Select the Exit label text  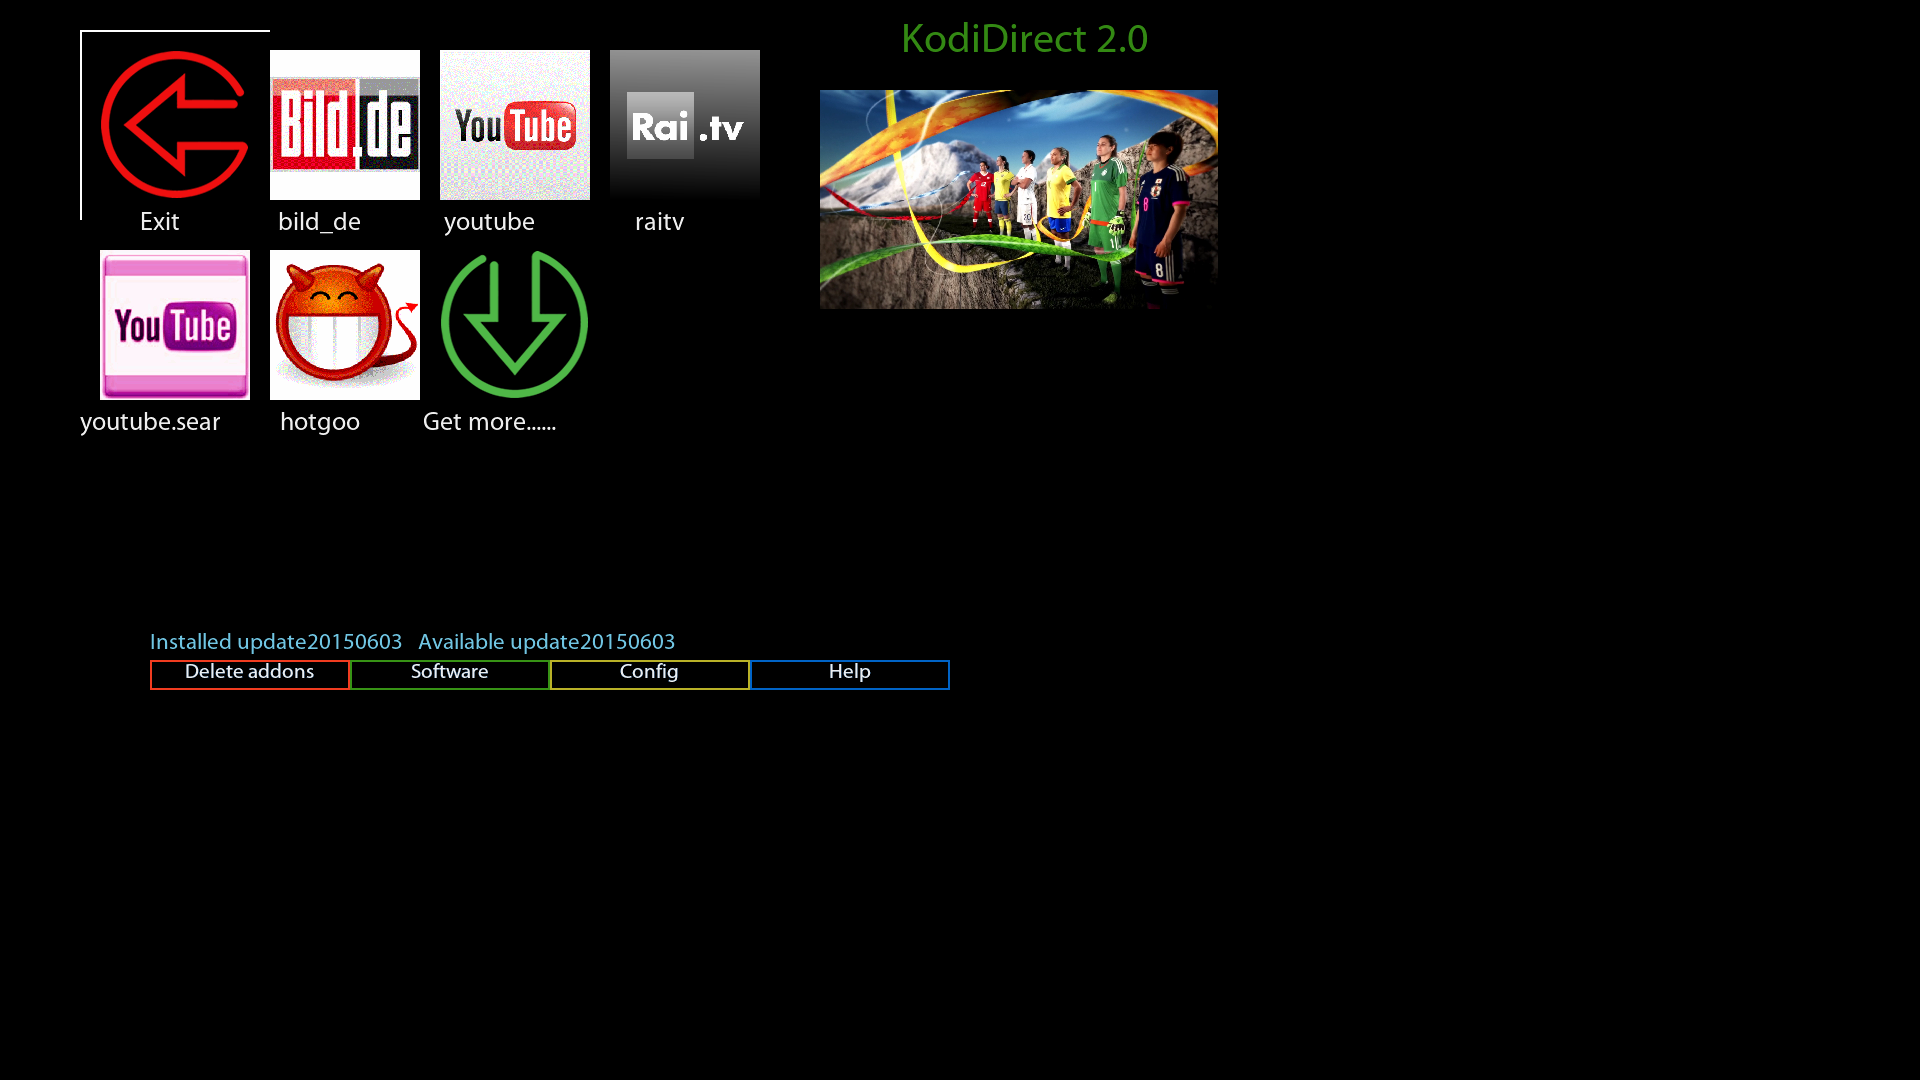point(160,223)
